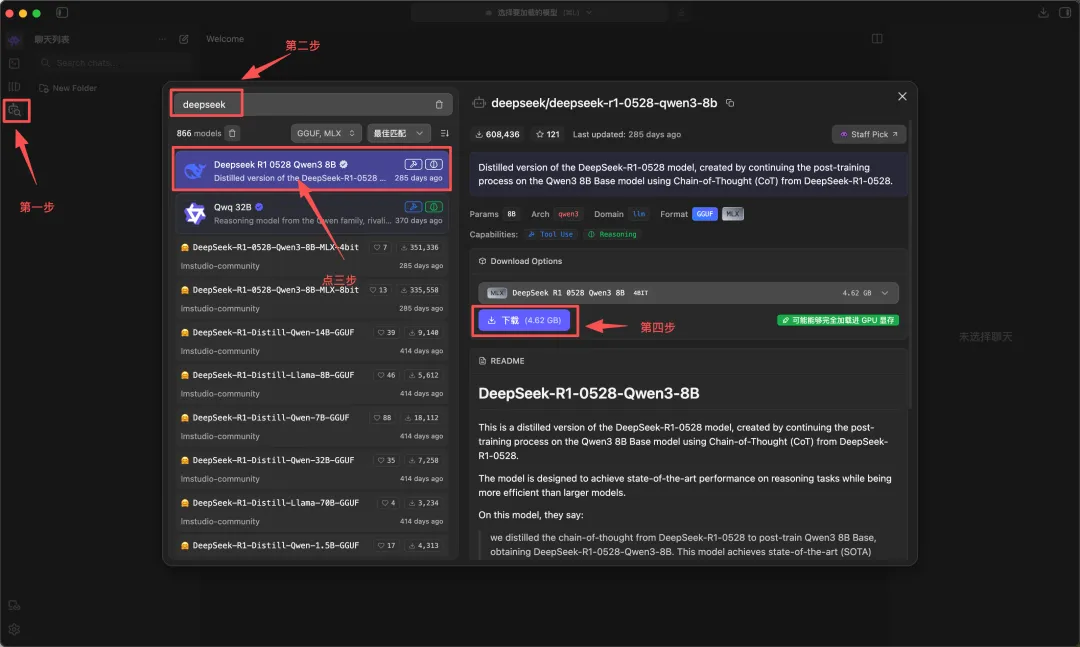Click heart likes on DeepSeek-R1-Distill-Qwen-14B-GGUF

(386, 332)
